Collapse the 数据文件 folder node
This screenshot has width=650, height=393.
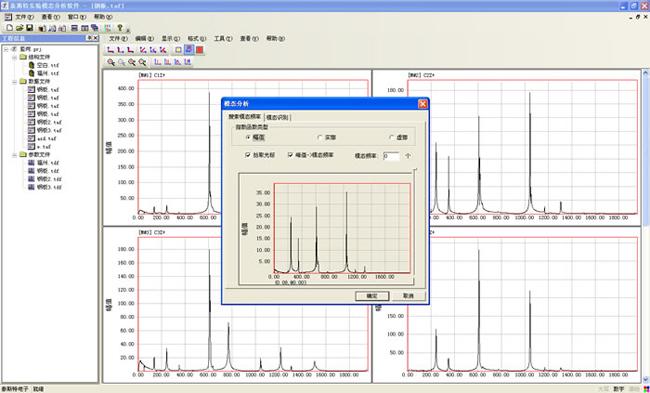(15, 81)
